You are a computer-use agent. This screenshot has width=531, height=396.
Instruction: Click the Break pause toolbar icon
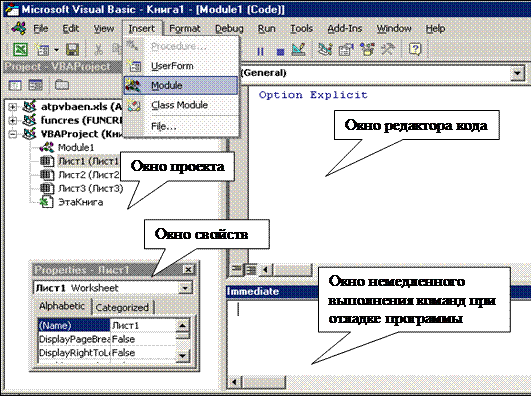(260, 51)
